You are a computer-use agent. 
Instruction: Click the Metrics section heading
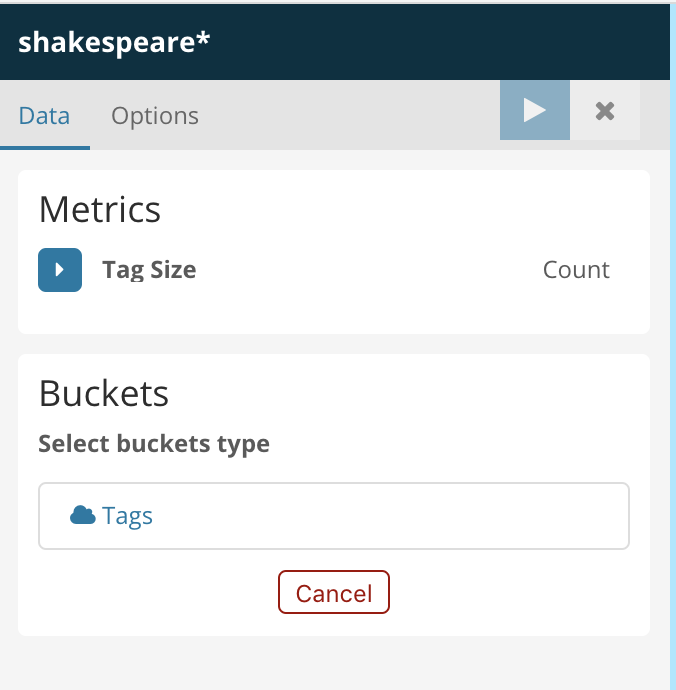pos(100,210)
